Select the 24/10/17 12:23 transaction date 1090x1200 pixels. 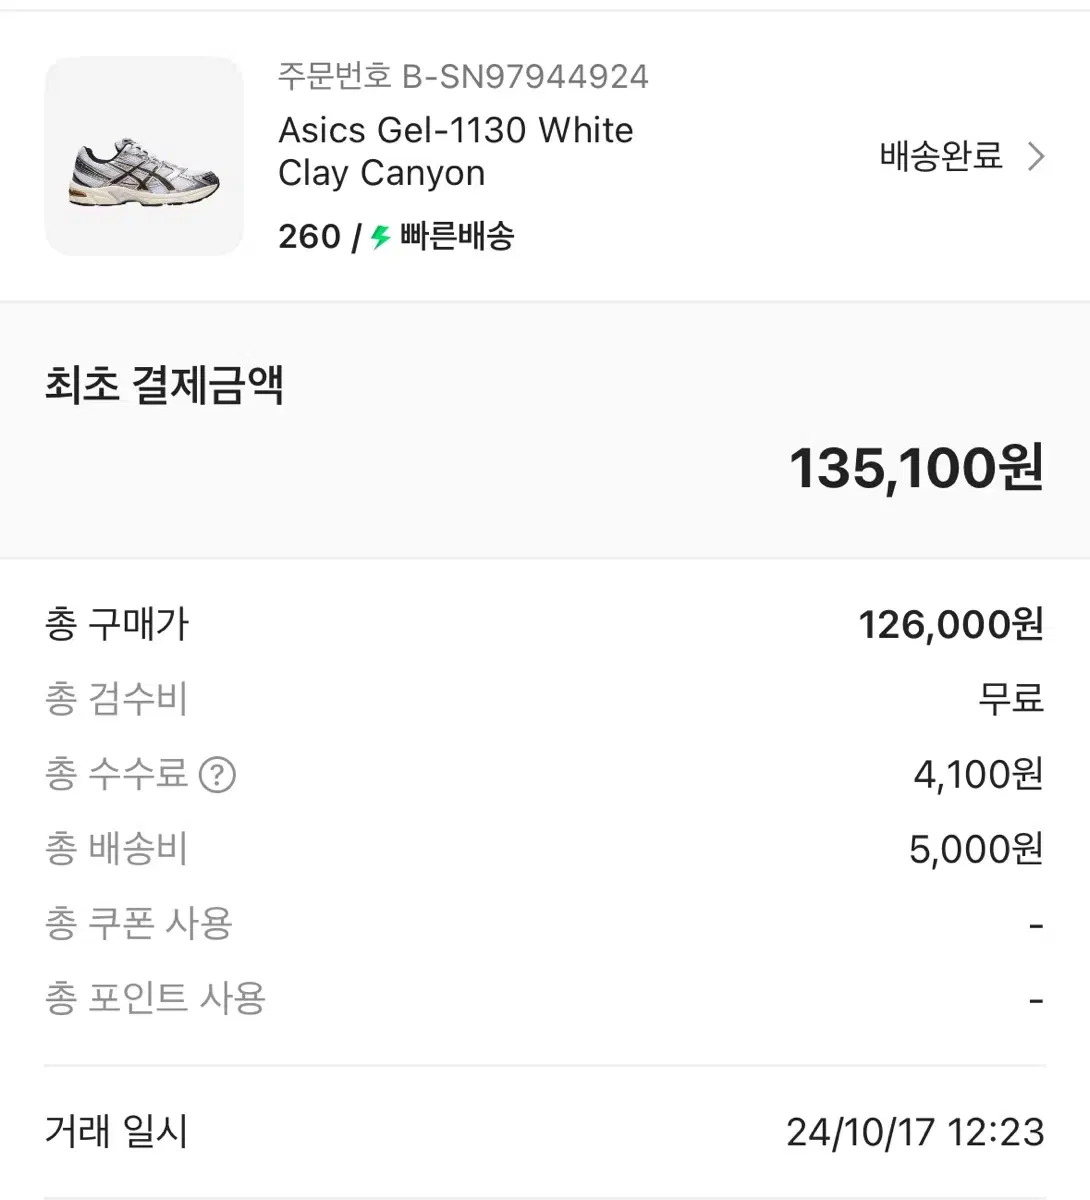916,1132
